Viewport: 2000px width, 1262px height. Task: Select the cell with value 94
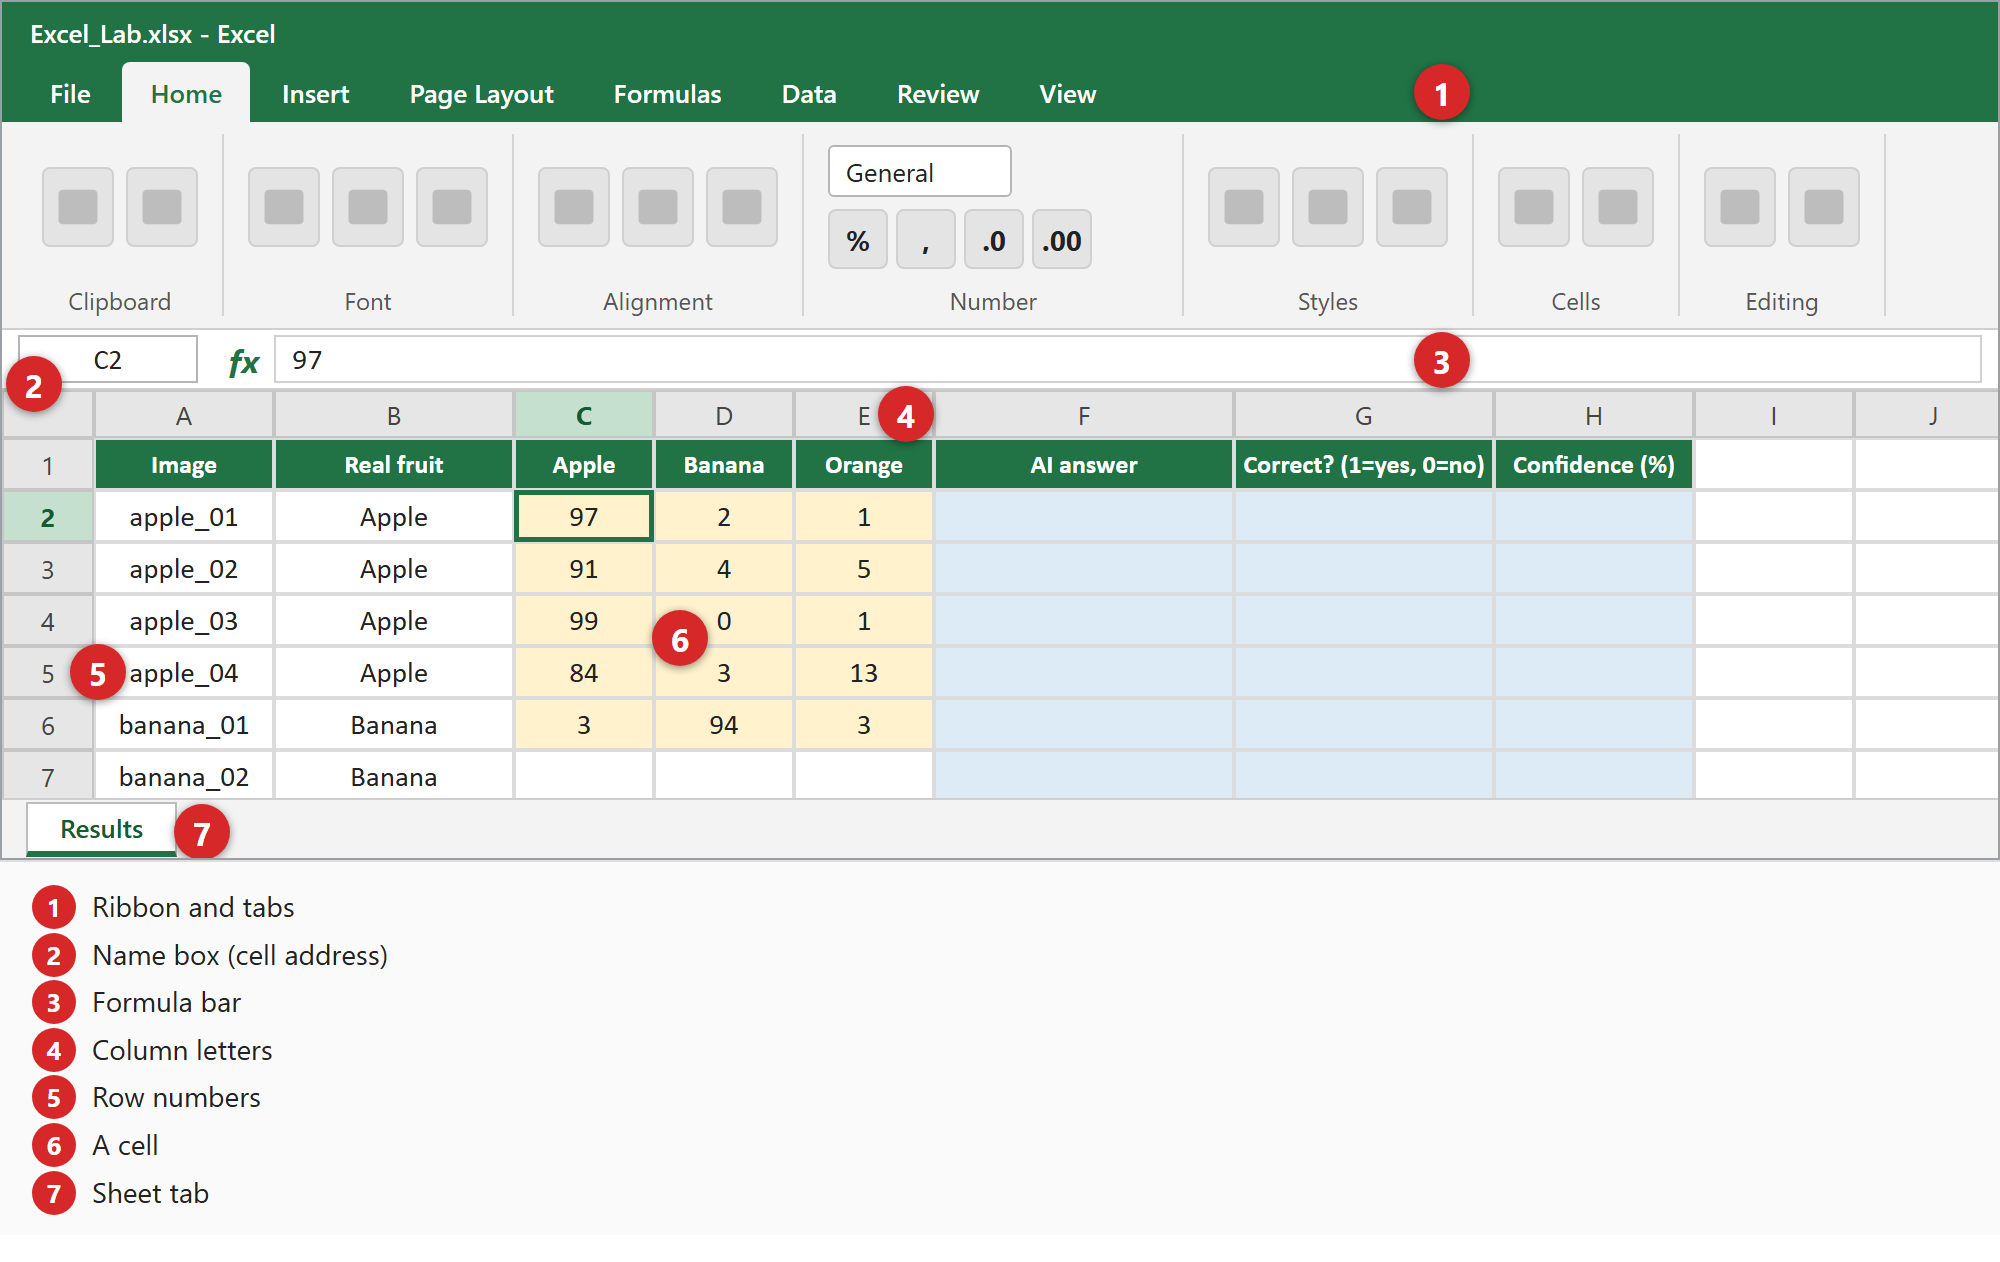pos(724,725)
